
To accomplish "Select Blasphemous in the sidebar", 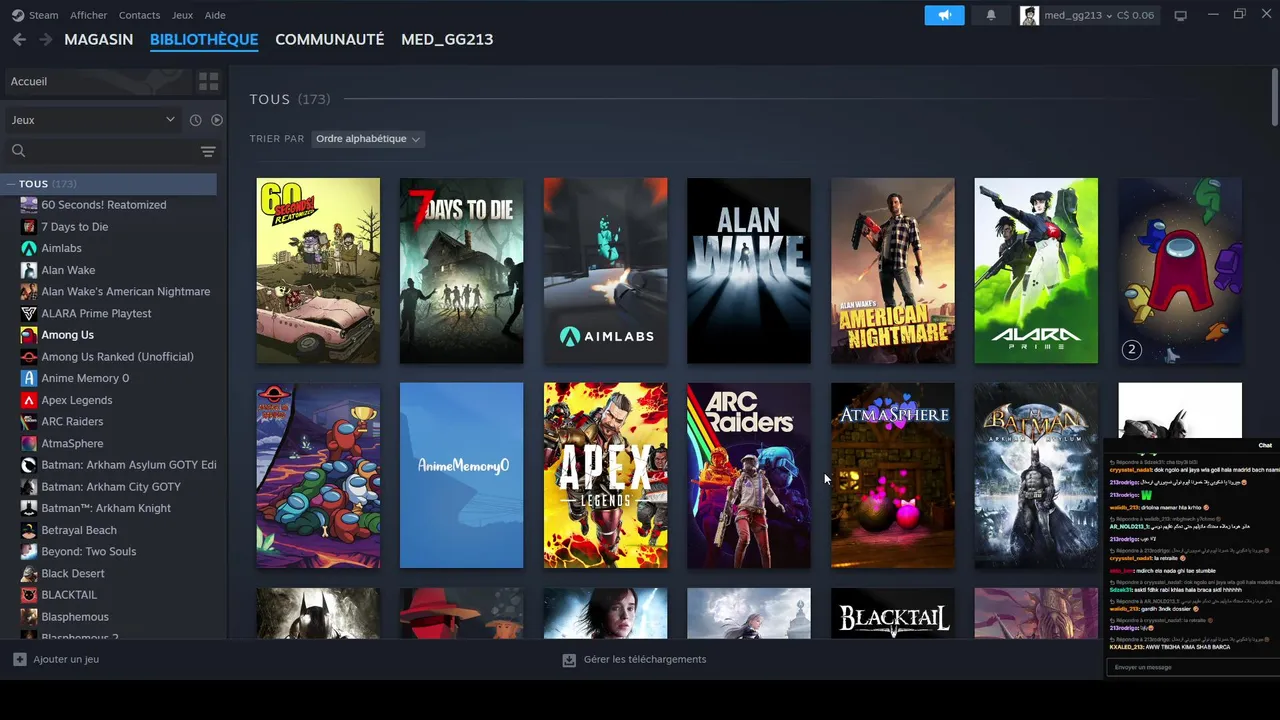I will tap(75, 617).
